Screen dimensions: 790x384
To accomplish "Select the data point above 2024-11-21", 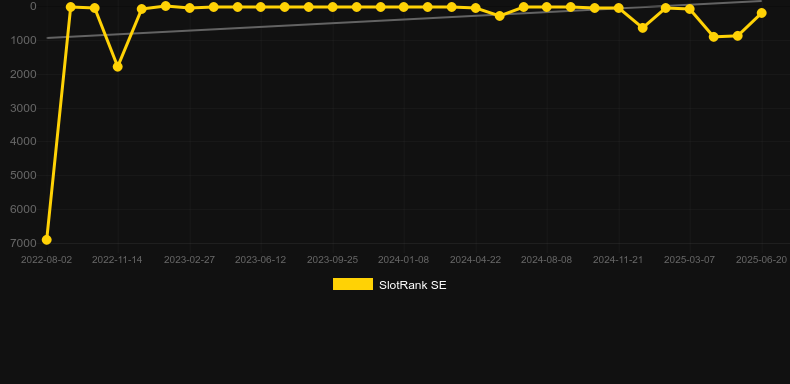I will pos(618,8).
